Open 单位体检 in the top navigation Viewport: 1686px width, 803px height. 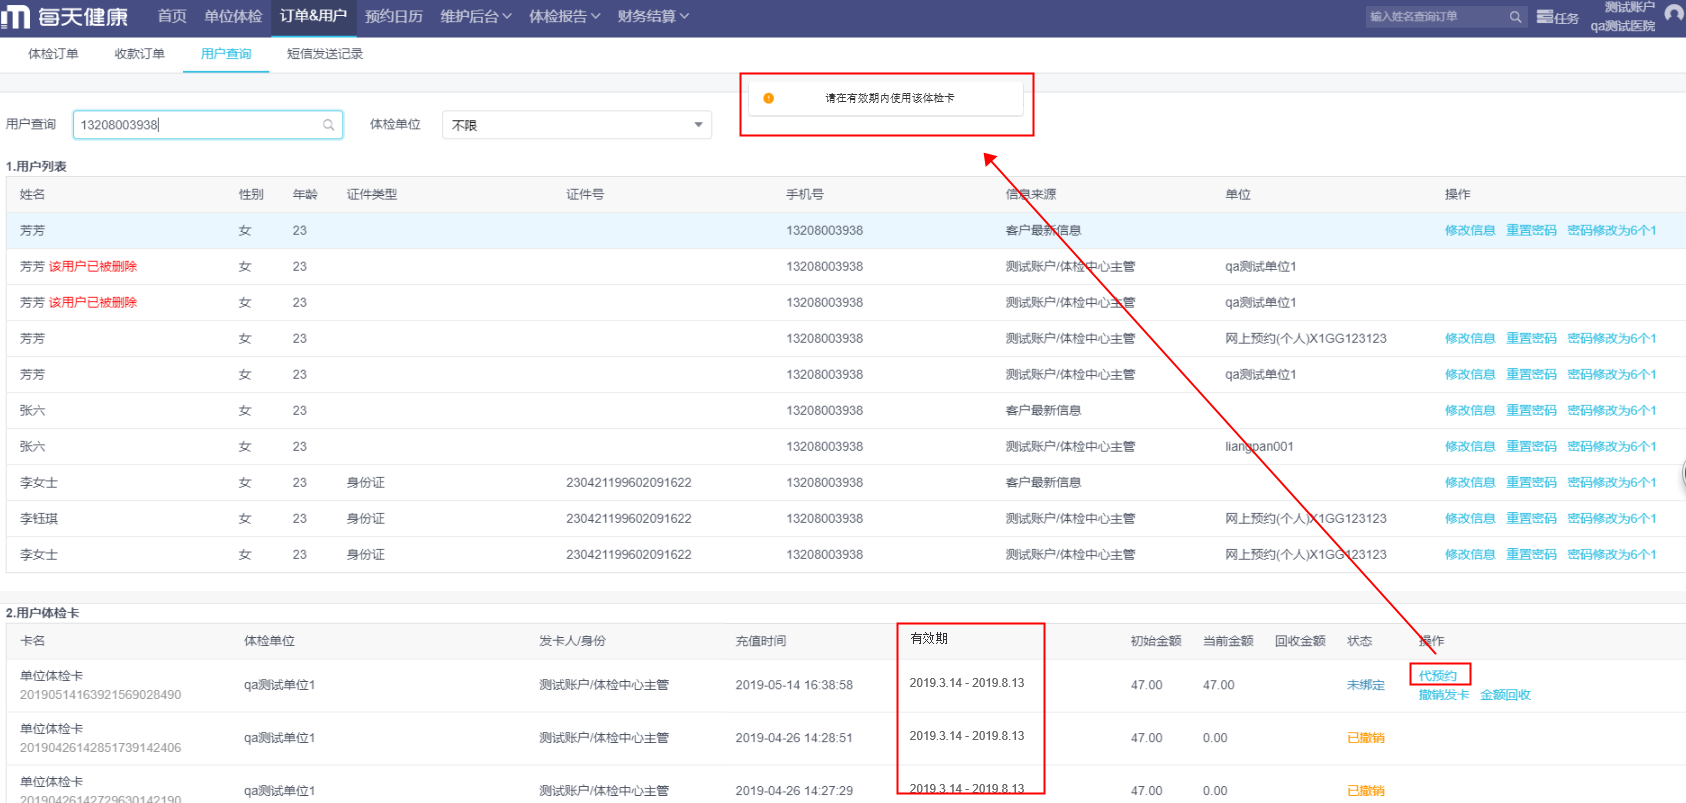[233, 17]
